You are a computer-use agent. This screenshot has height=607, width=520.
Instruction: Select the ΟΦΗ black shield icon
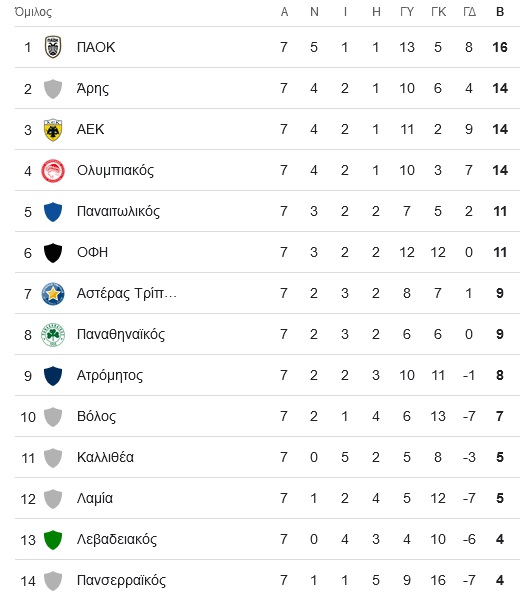click(53, 253)
